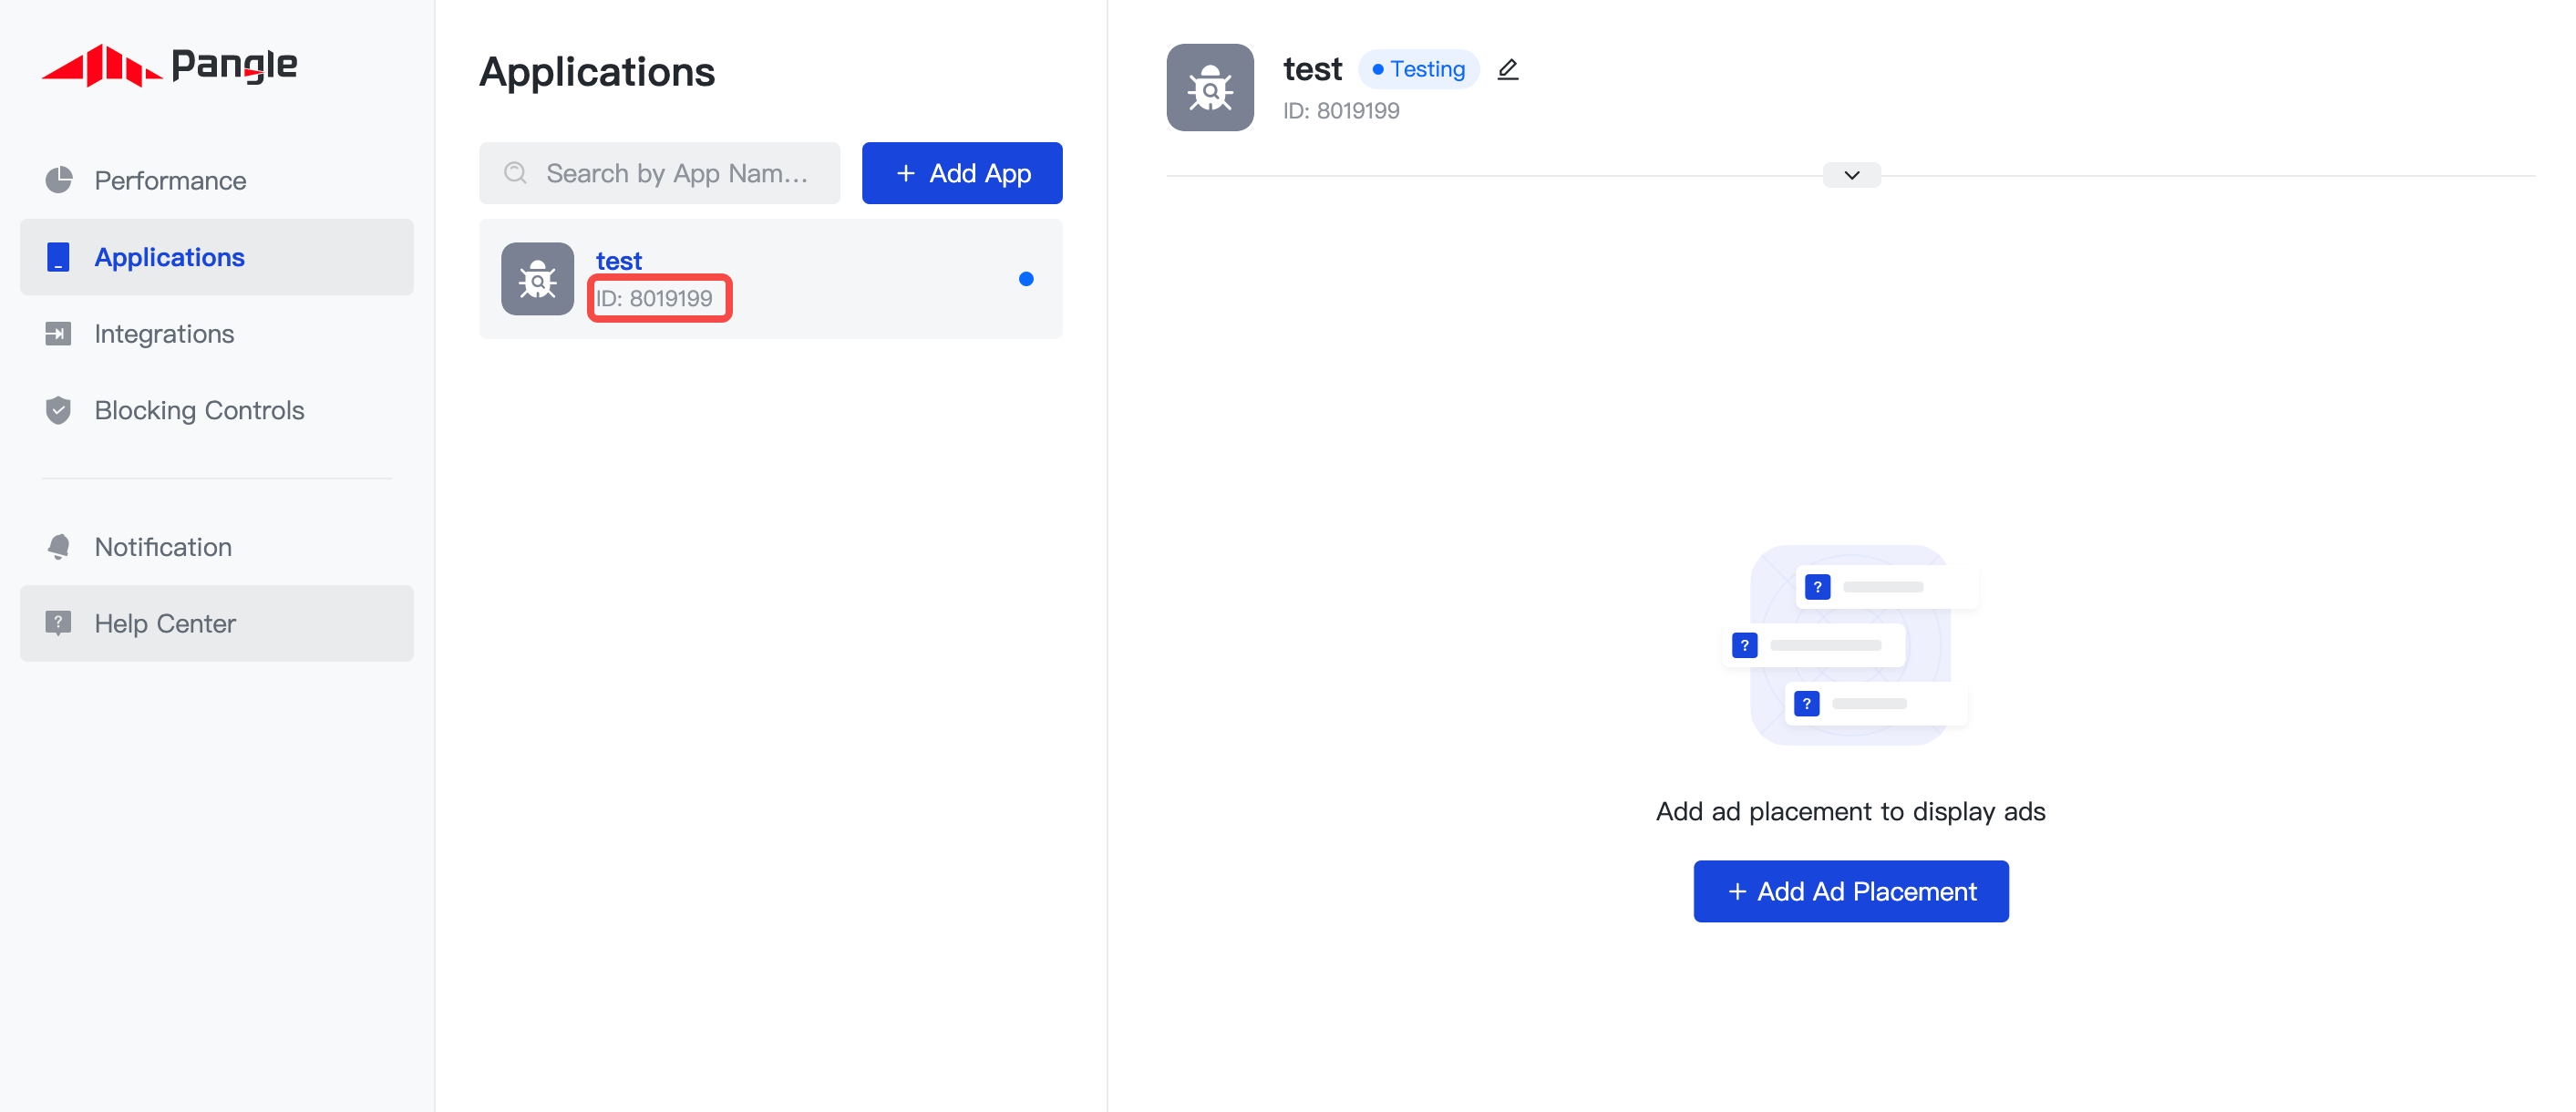Click the Applications phone icon in sidebar
Image resolution: width=2576 pixels, height=1112 pixels.
58,257
